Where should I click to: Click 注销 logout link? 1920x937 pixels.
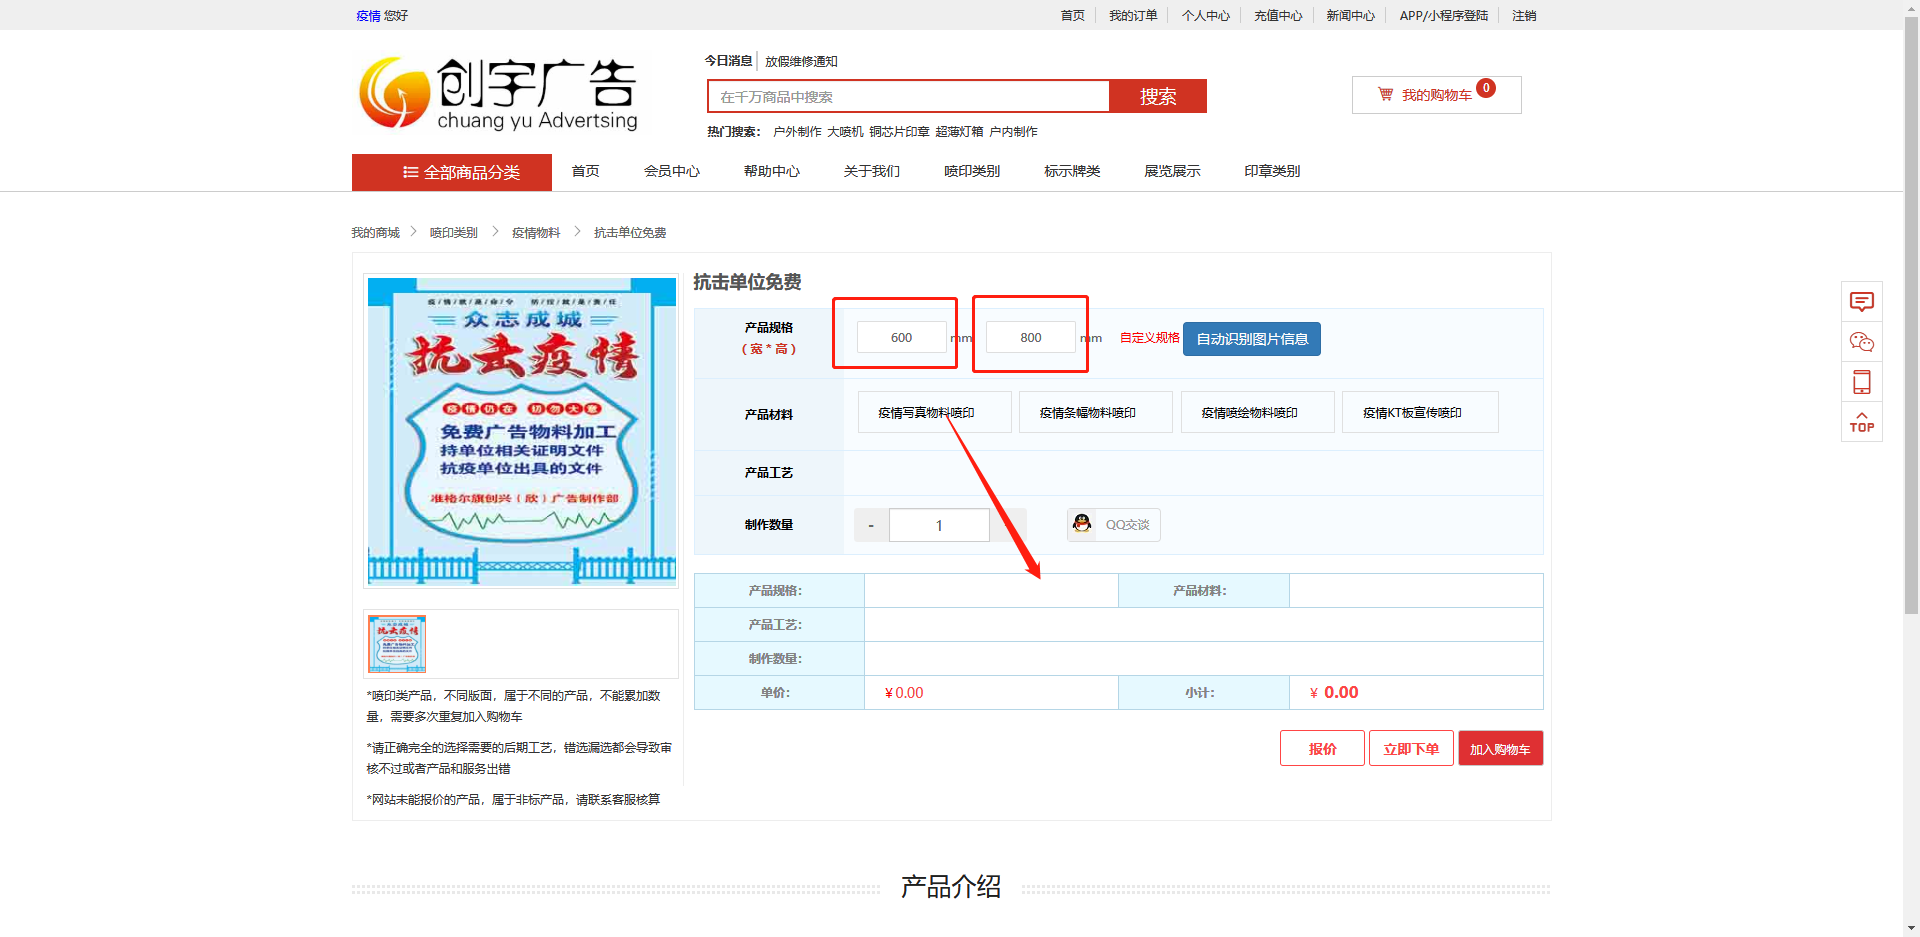pos(1524,15)
